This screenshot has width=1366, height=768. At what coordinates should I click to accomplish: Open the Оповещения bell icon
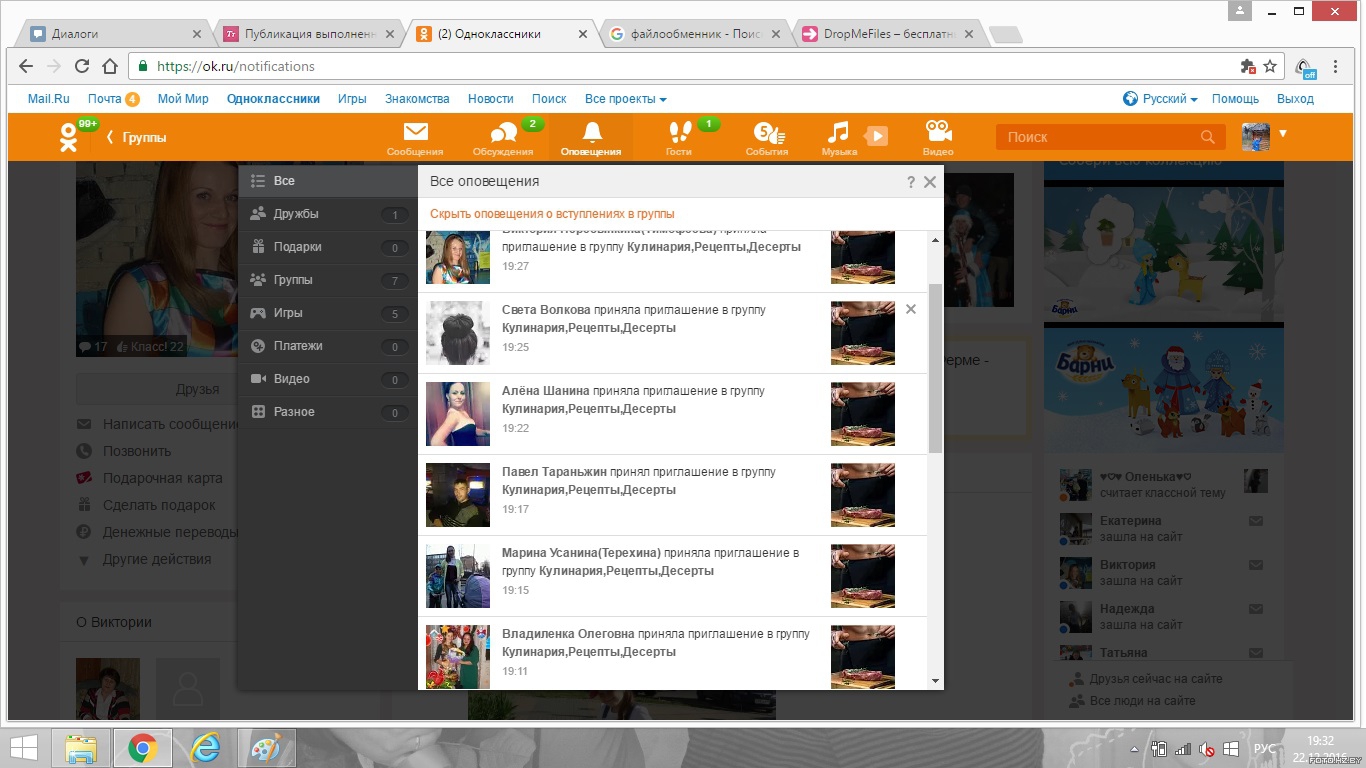(x=592, y=132)
